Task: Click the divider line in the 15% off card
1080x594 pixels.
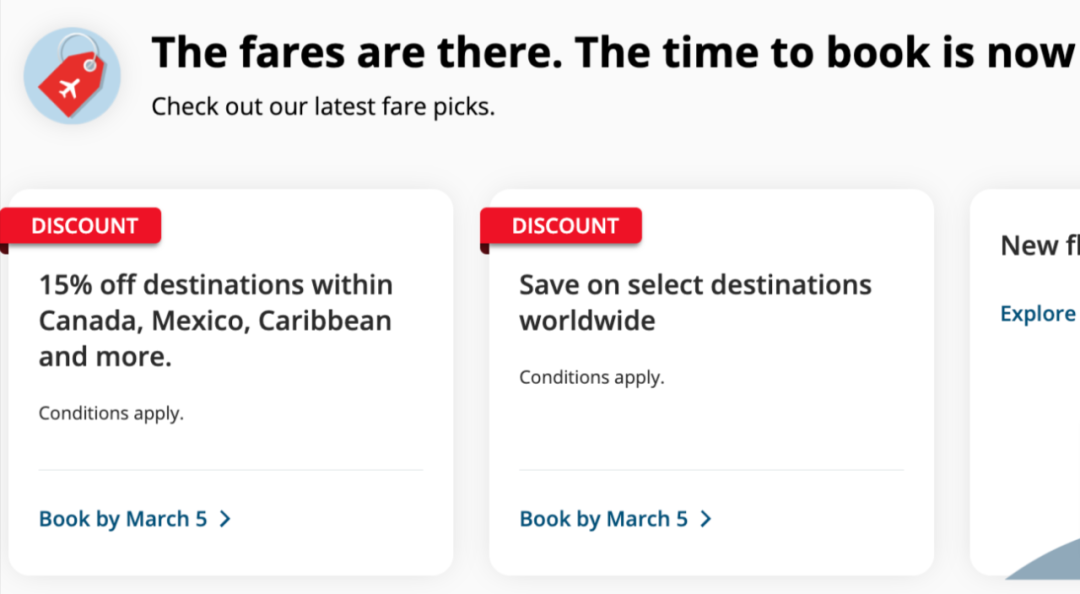Action: (x=231, y=470)
